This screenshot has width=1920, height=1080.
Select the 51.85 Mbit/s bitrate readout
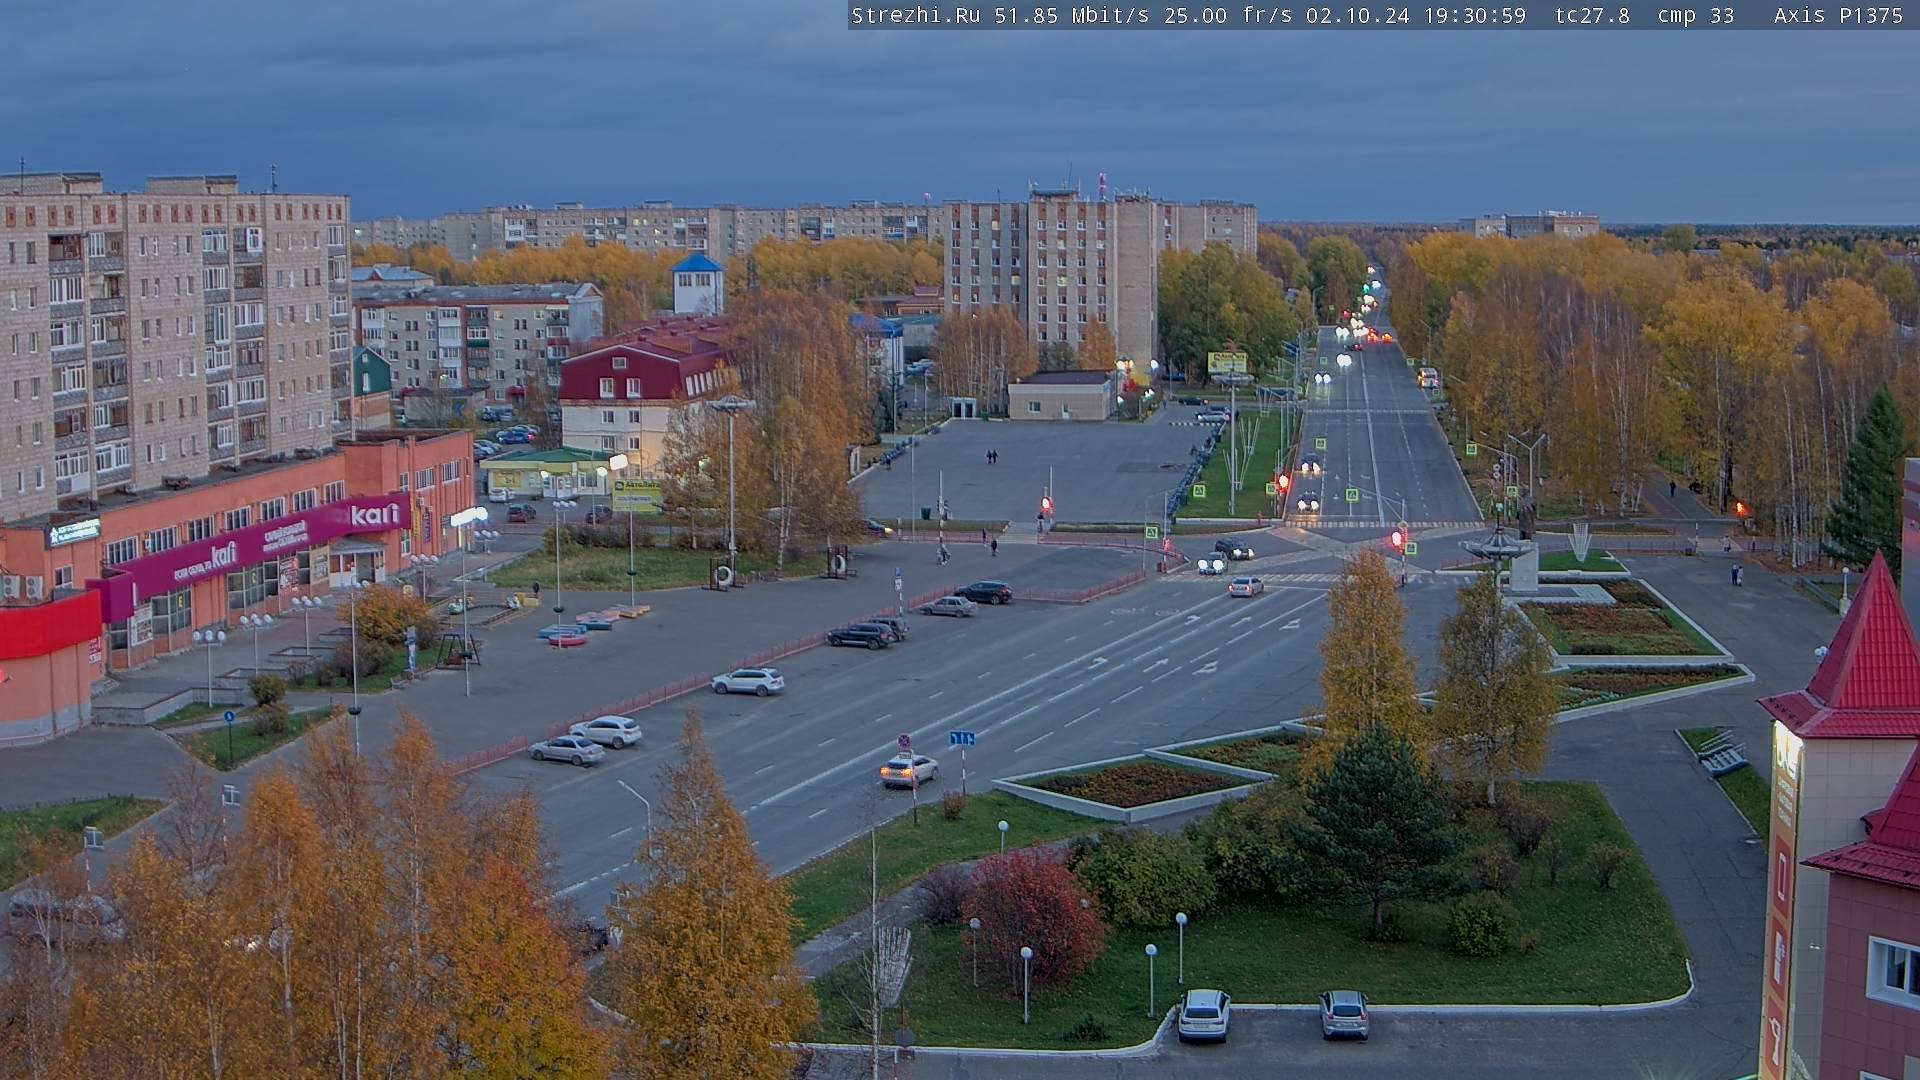[1072, 15]
